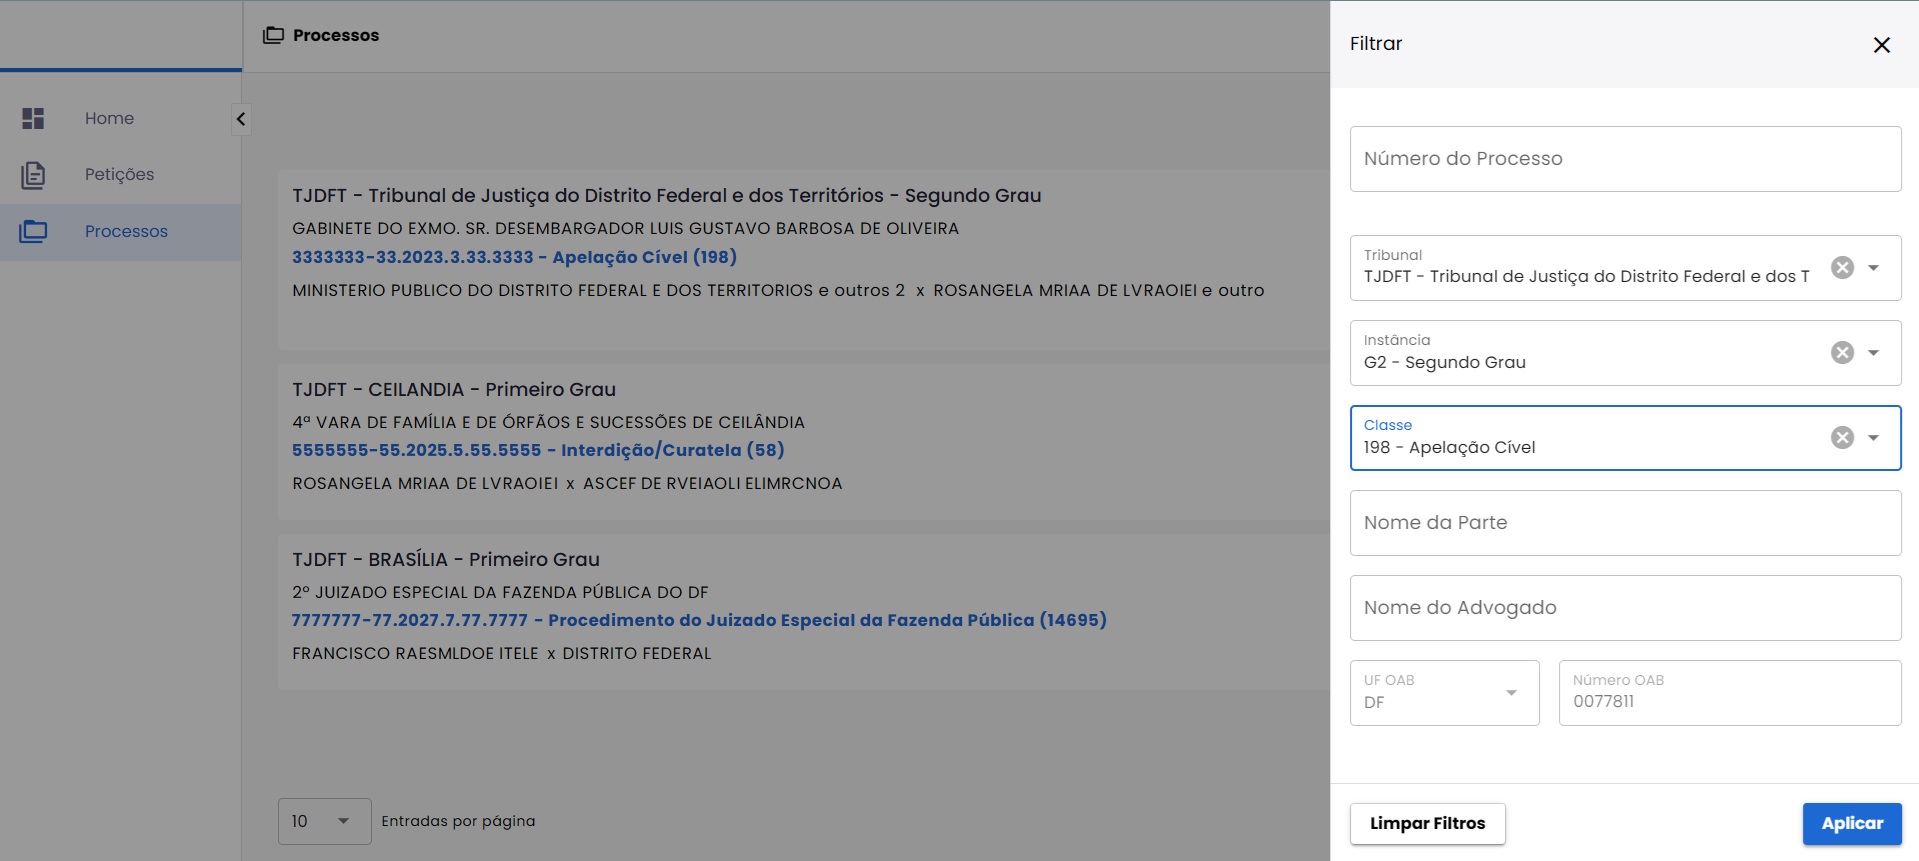This screenshot has height=861, width=1919.
Task: Click the 4ª VARA DE FAMÍLIA line
Action: pyautogui.click(x=548, y=422)
